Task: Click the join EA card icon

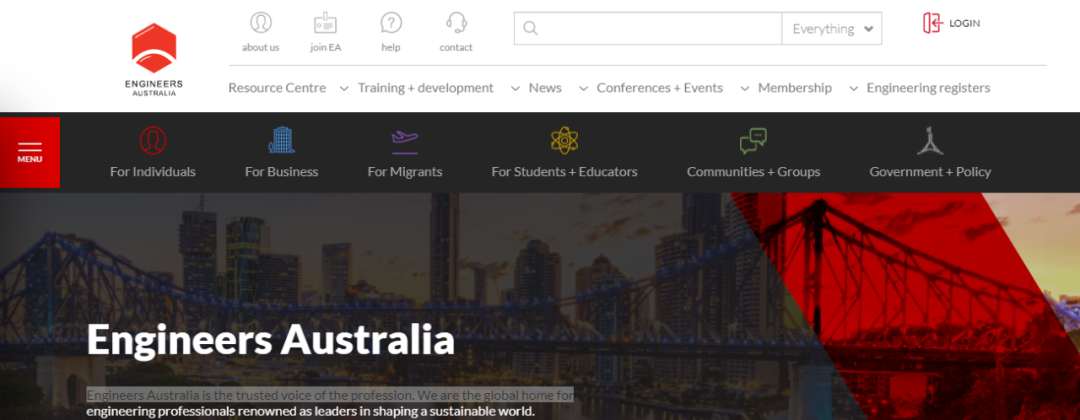Action: point(325,23)
